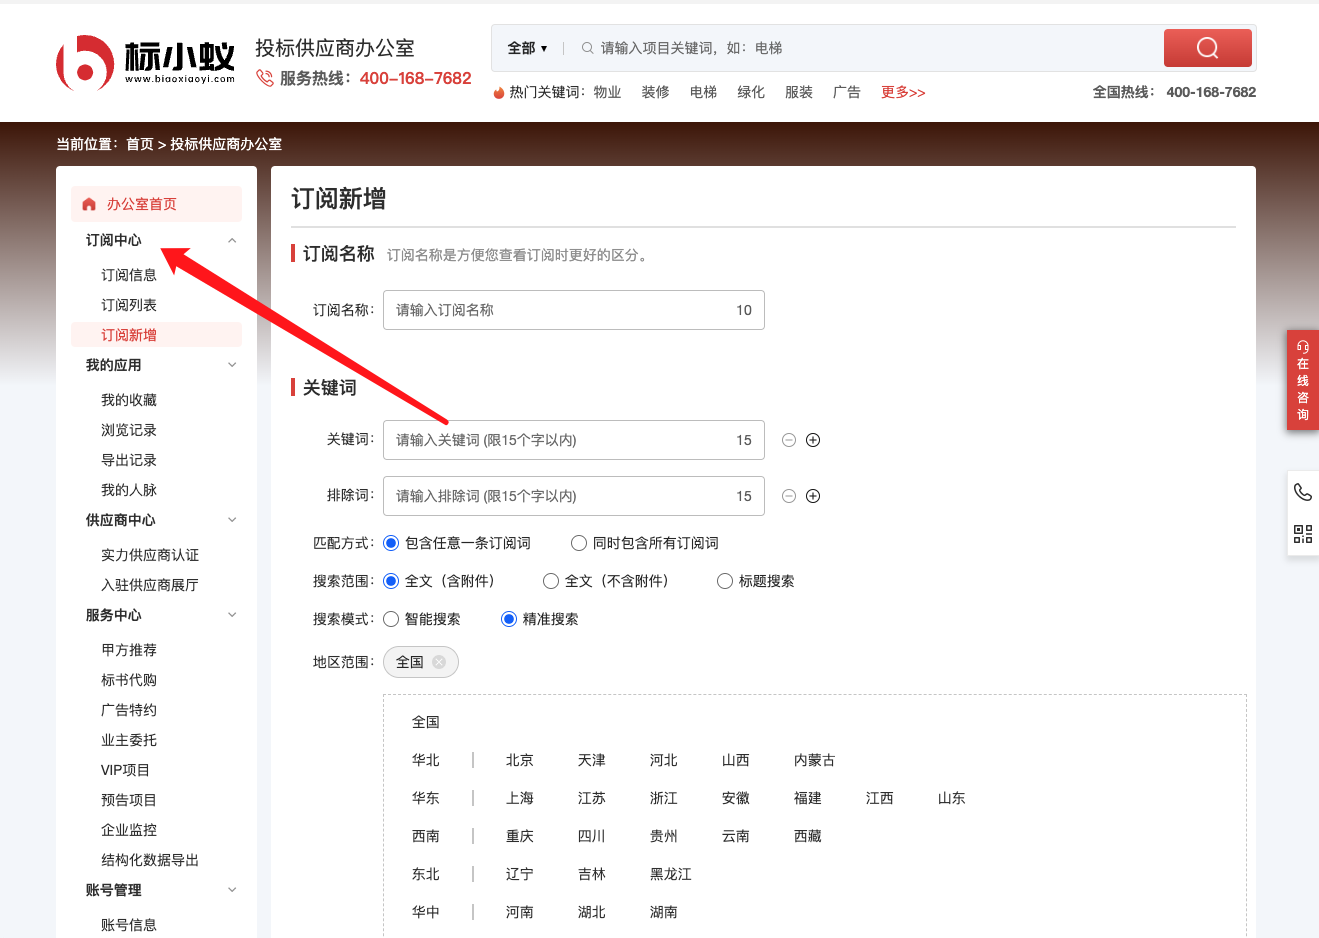Click the 更多>> hot keywords link
1319x938 pixels.
tap(902, 92)
